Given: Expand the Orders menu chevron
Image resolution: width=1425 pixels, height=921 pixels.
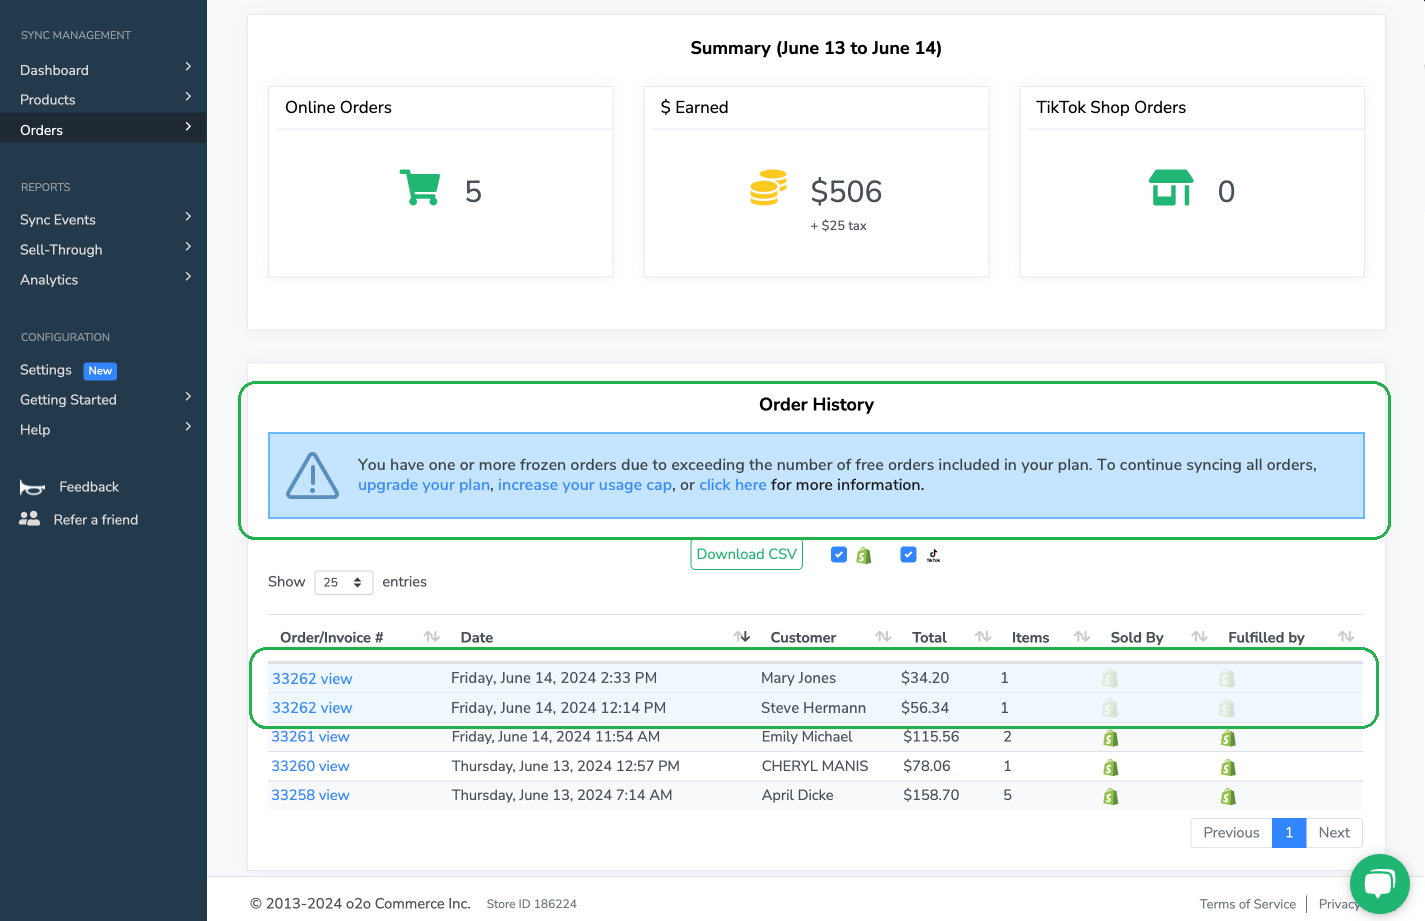Looking at the screenshot, I should coord(188,126).
